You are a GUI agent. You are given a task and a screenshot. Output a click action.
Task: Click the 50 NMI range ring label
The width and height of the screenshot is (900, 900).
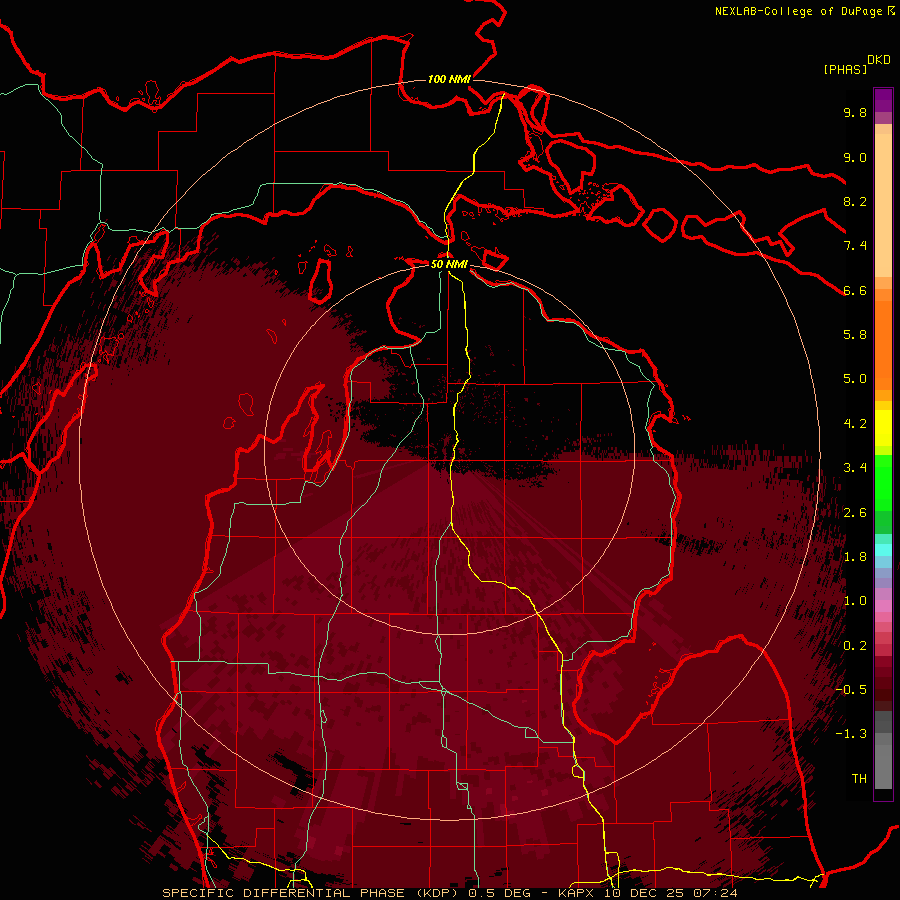[x=449, y=264]
